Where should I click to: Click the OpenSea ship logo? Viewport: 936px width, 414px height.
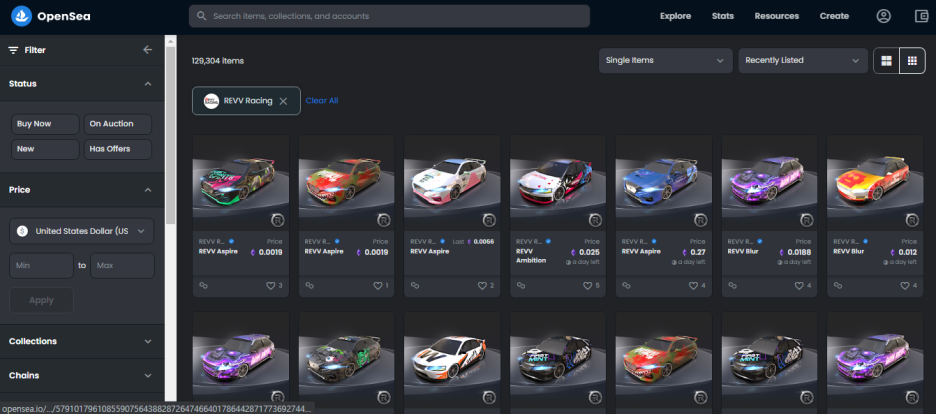[21, 16]
